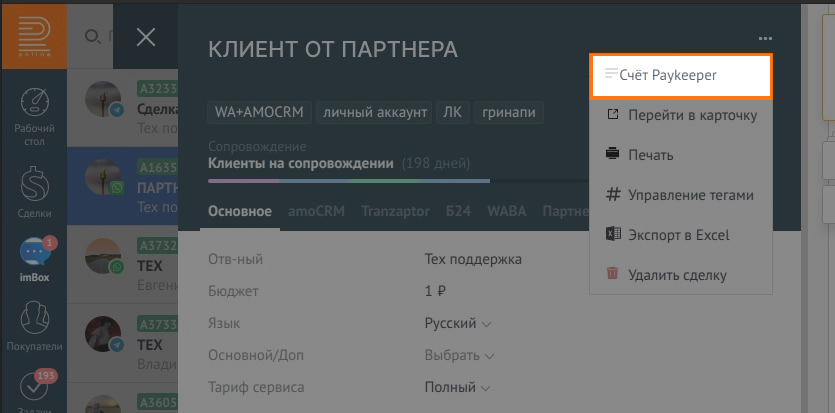Click the hash icon for tag management
Screen dimensions: 835x413
click(613, 194)
